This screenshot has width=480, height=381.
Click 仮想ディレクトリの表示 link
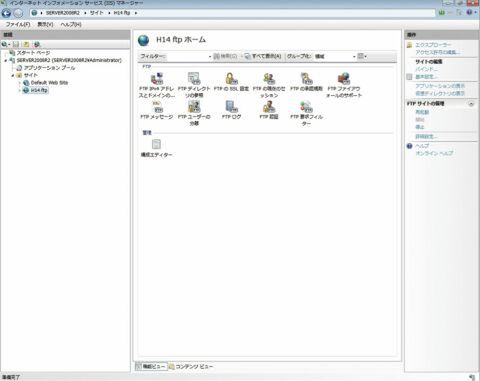(x=440, y=93)
